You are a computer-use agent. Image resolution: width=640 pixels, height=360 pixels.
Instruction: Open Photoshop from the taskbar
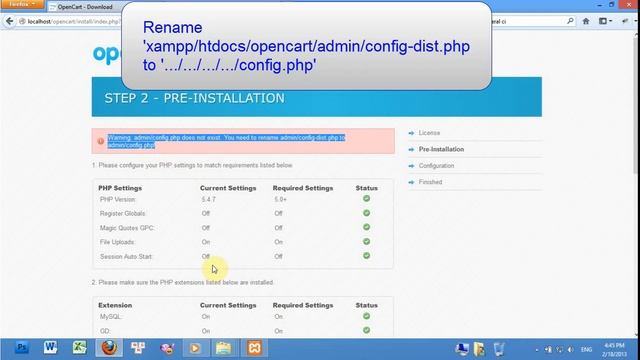point(21,348)
